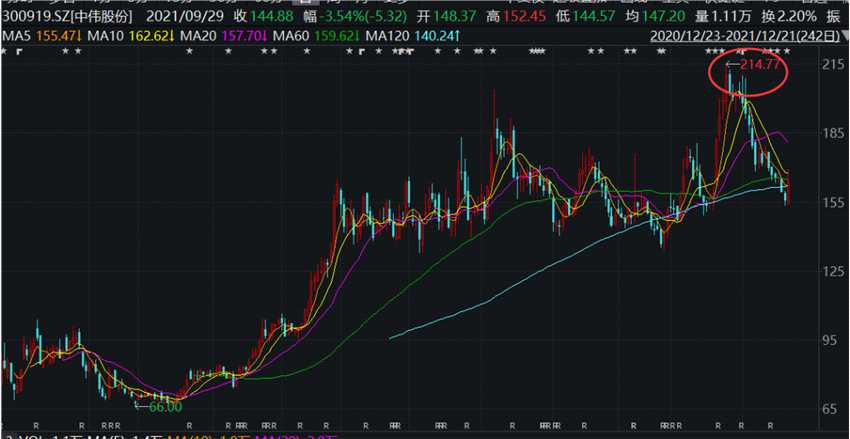The height and width of the screenshot is (439, 850).
Task: Click the turnover rate 2.20%
Action: coord(797,17)
